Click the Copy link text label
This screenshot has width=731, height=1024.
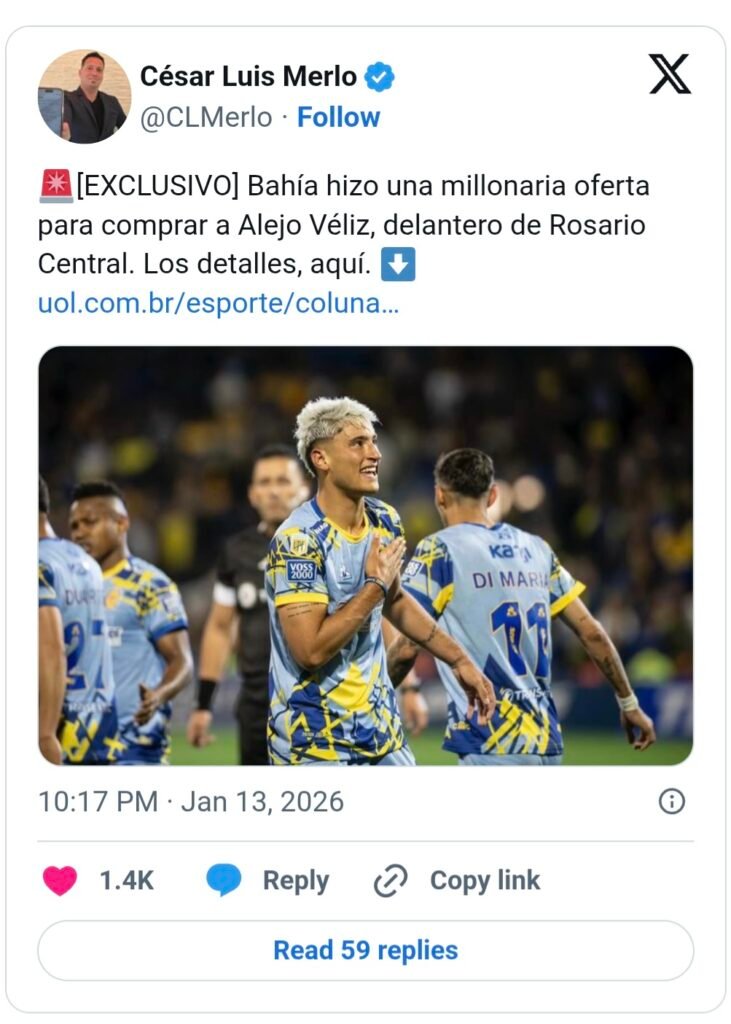click(485, 881)
